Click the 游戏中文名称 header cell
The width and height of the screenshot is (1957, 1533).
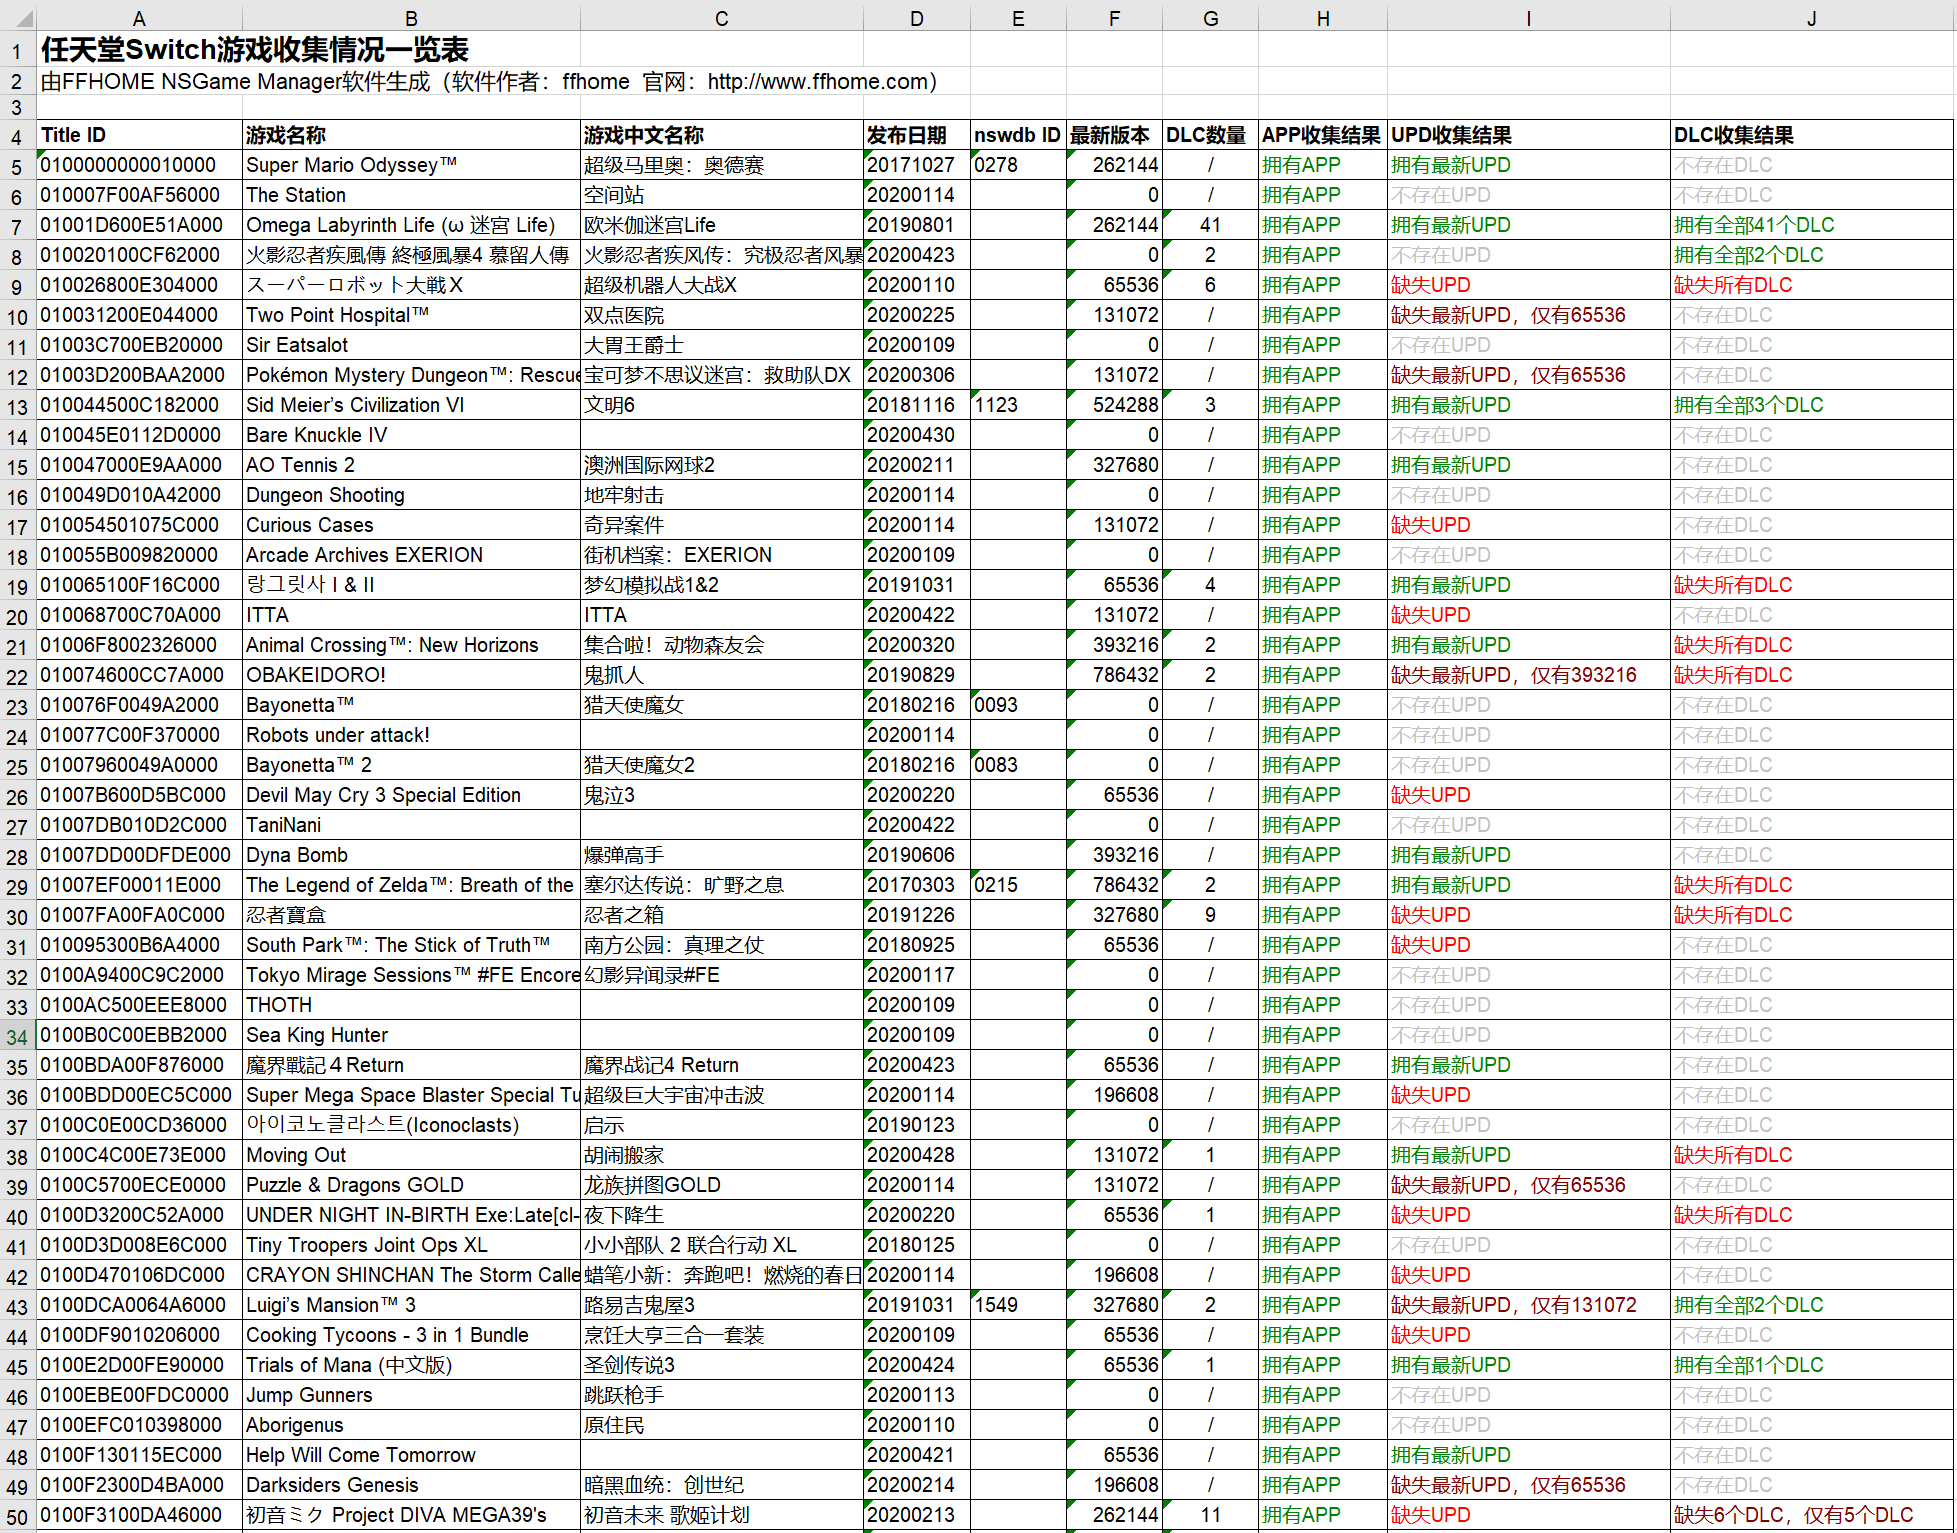pos(722,135)
